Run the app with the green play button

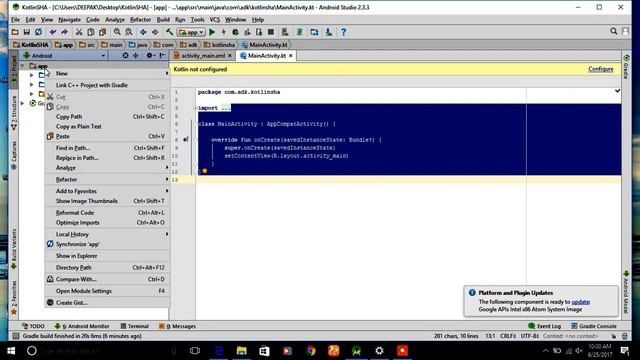212,32
